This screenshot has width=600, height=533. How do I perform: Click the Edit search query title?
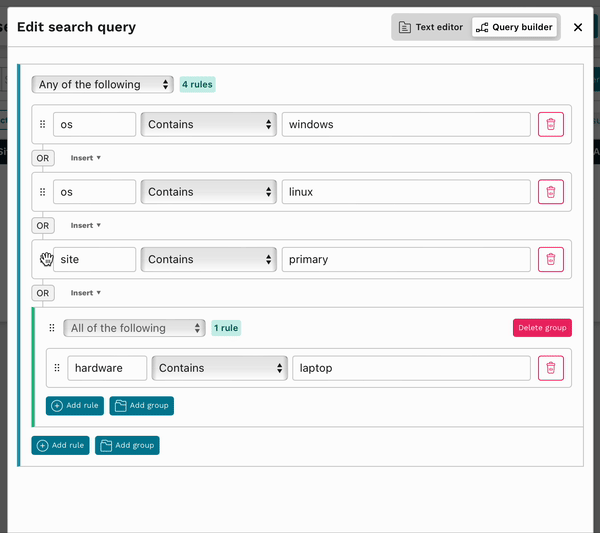77,27
